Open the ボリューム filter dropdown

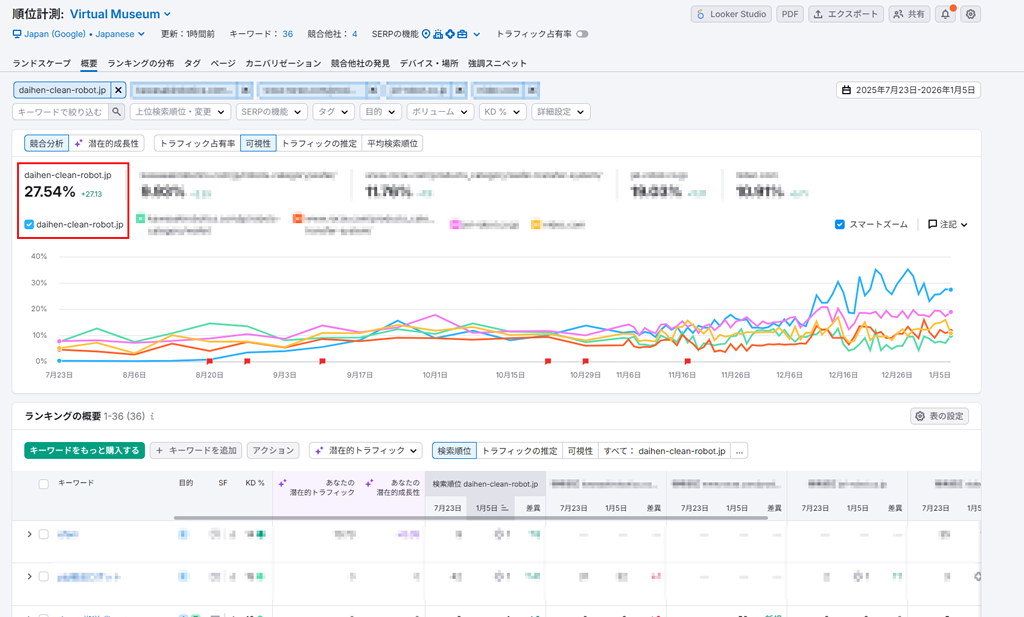click(439, 112)
